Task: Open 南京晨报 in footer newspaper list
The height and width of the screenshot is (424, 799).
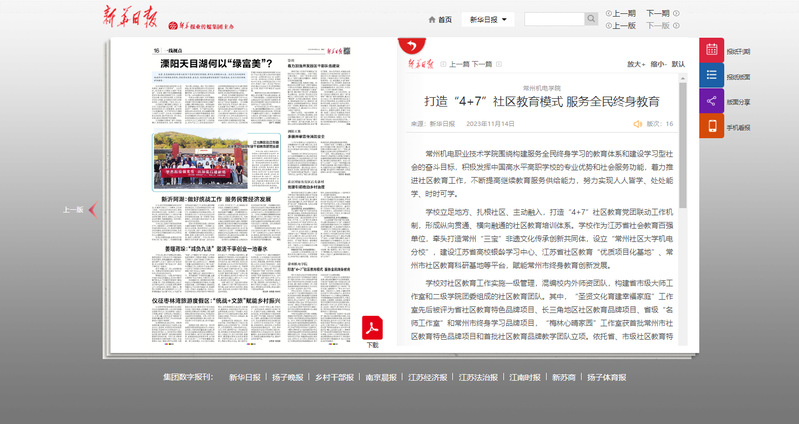Action: click(381, 378)
